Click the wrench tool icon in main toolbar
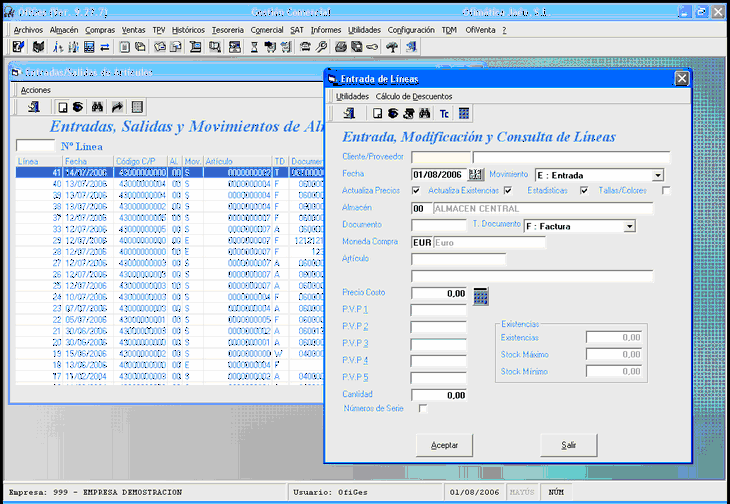Image resolution: width=730 pixels, height=504 pixels. click(321, 47)
